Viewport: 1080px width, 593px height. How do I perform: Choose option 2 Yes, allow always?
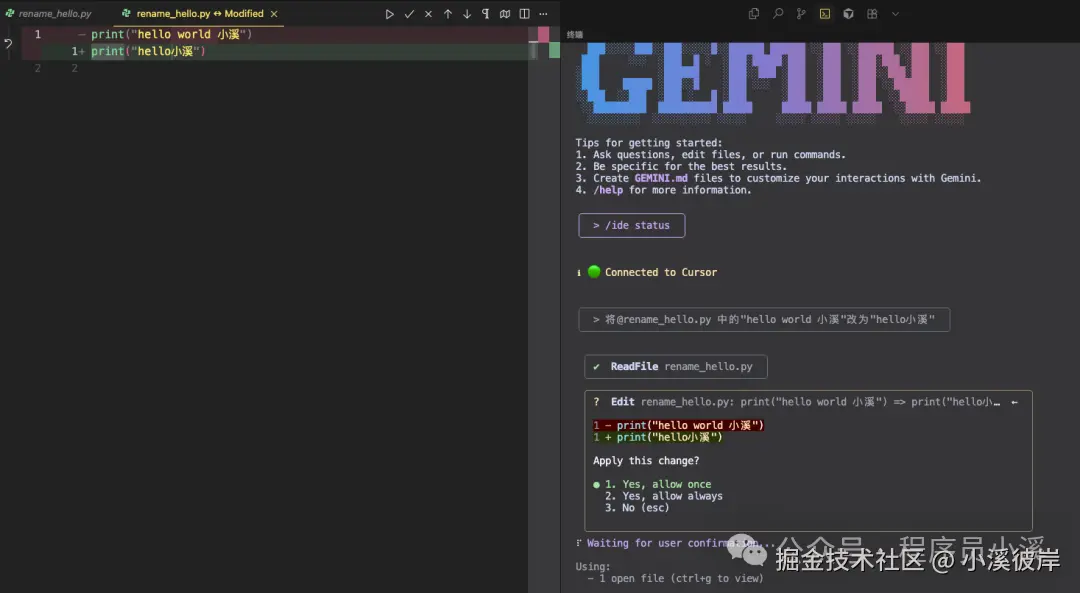(663, 496)
